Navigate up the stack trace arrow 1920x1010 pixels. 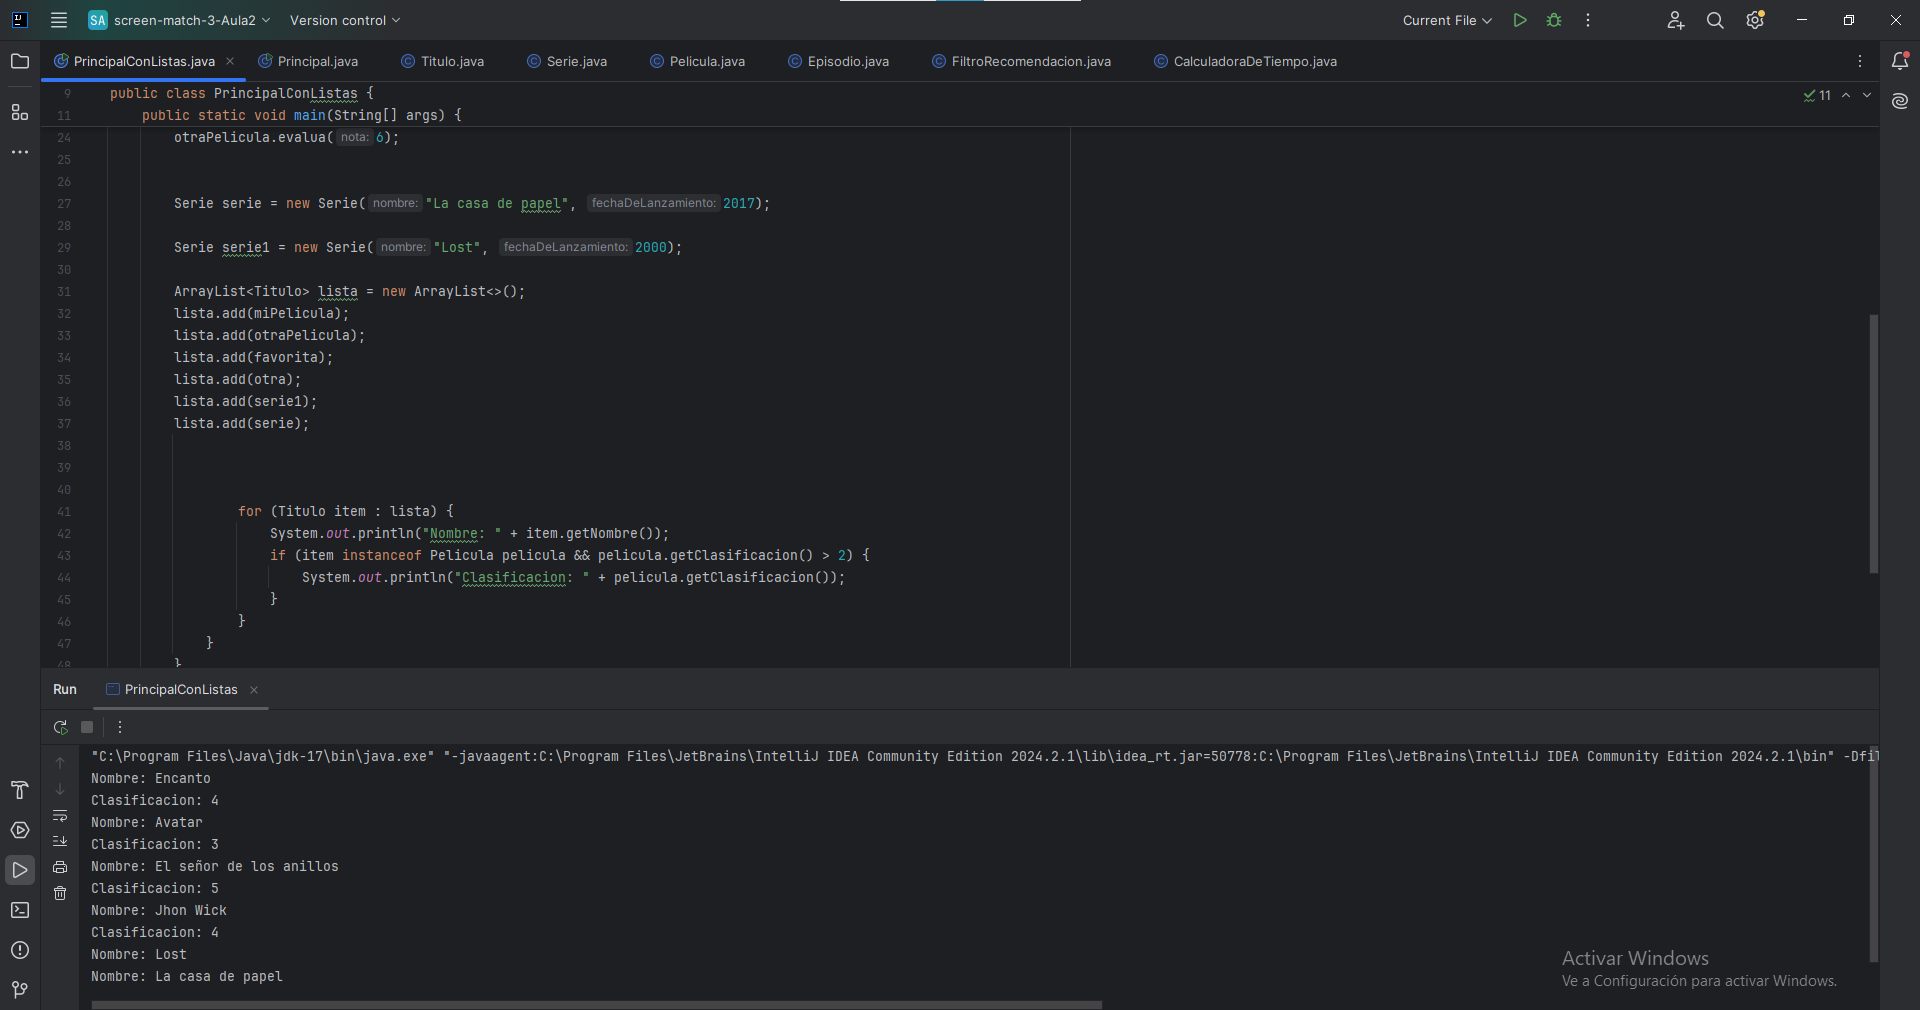coord(60,763)
